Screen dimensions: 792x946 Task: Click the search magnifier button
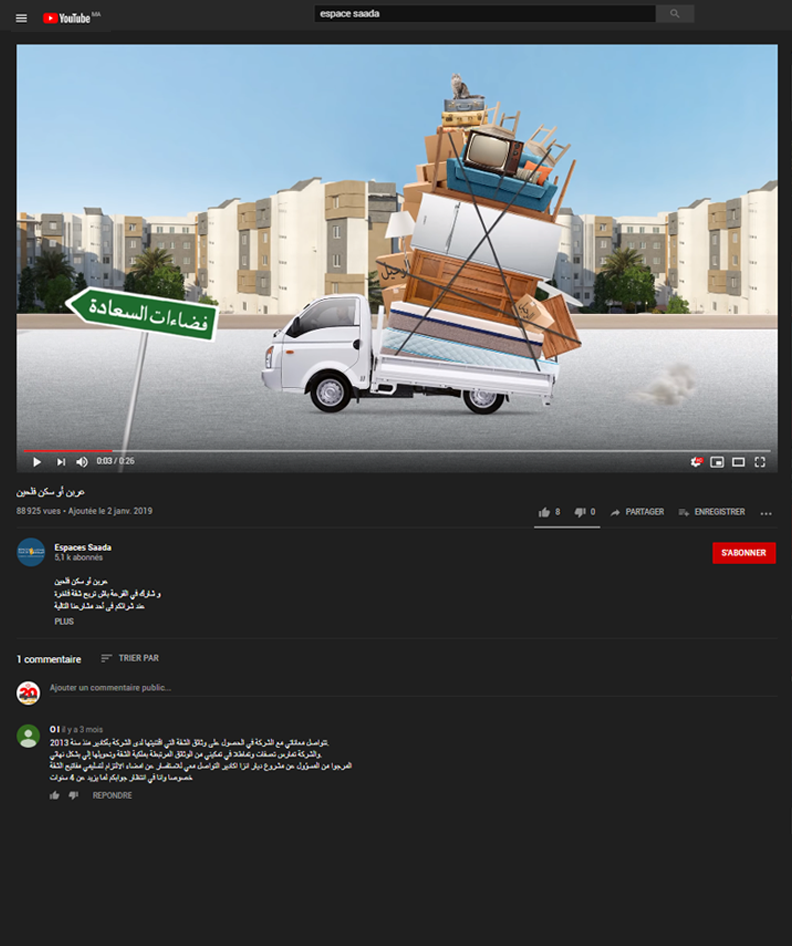pos(674,14)
